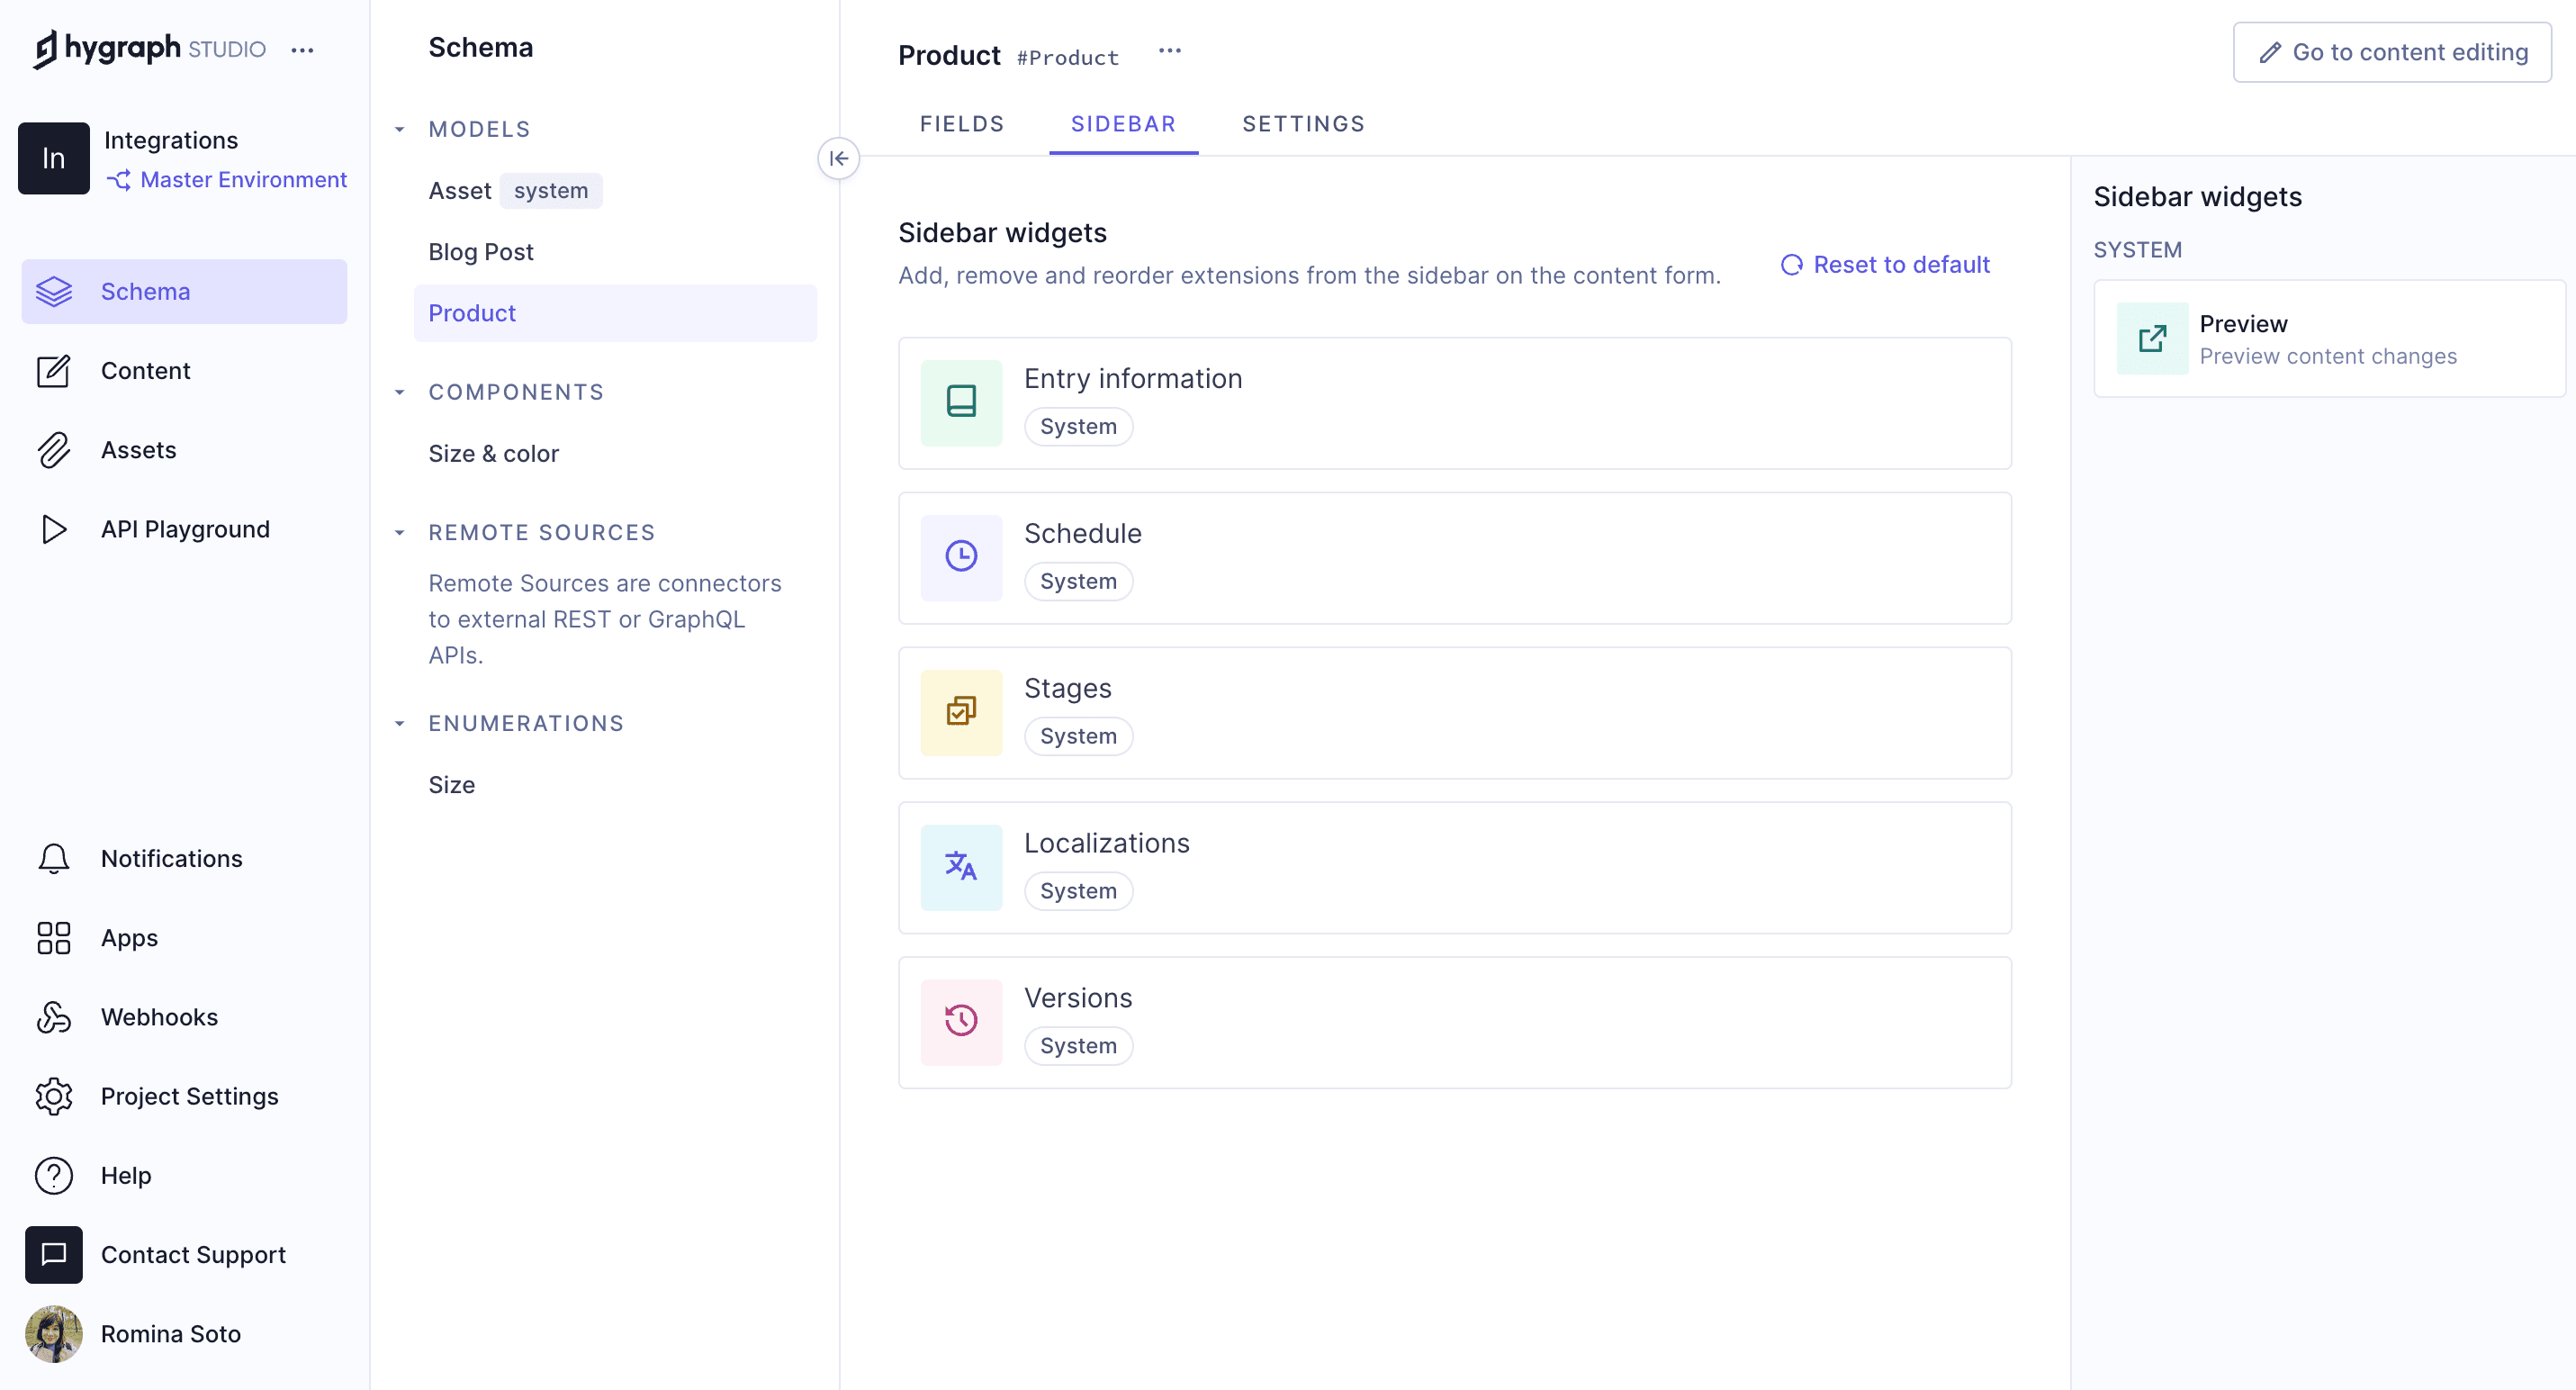The width and height of the screenshot is (2576, 1390).
Task: Open the Assets section in the sidebar
Action: 139,450
